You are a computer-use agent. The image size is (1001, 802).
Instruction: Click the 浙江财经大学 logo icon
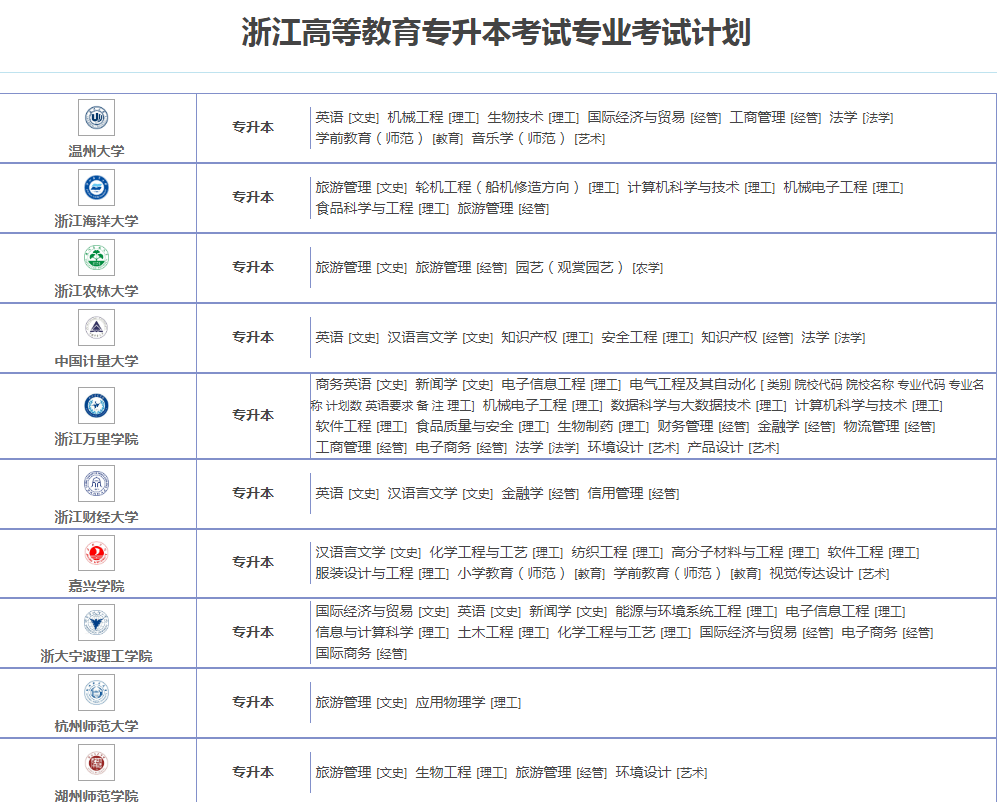pyautogui.click(x=97, y=484)
